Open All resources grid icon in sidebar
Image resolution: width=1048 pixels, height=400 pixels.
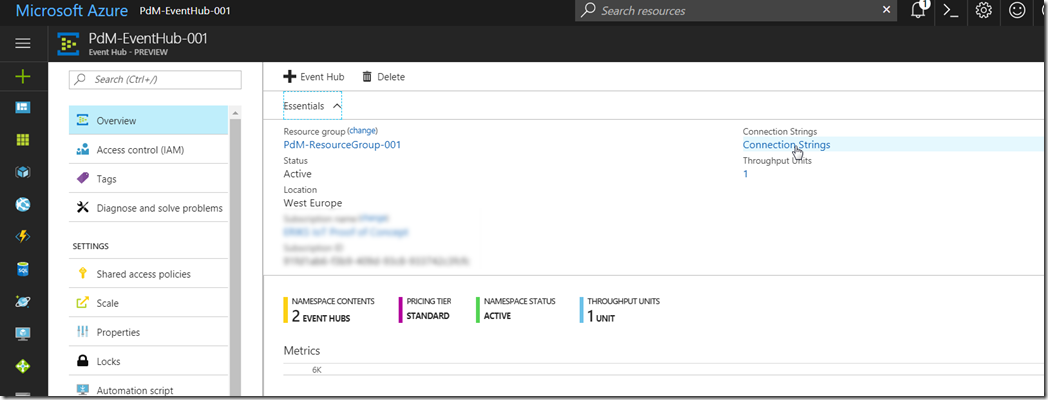[x=23, y=140]
